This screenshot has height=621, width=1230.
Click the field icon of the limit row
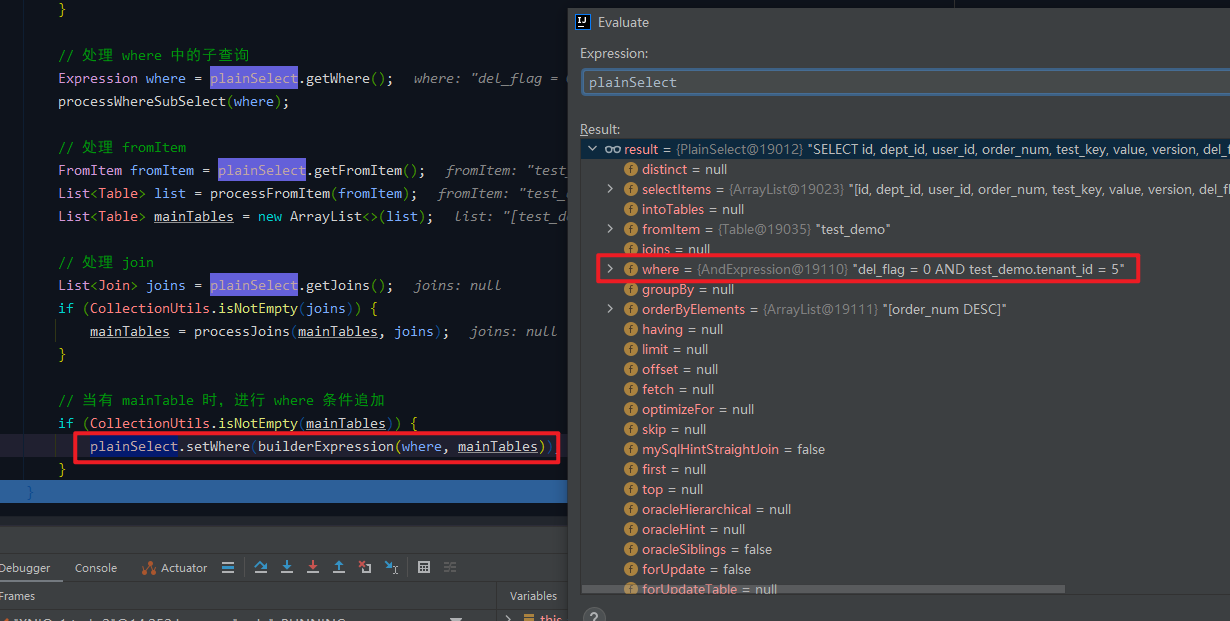point(631,349)
